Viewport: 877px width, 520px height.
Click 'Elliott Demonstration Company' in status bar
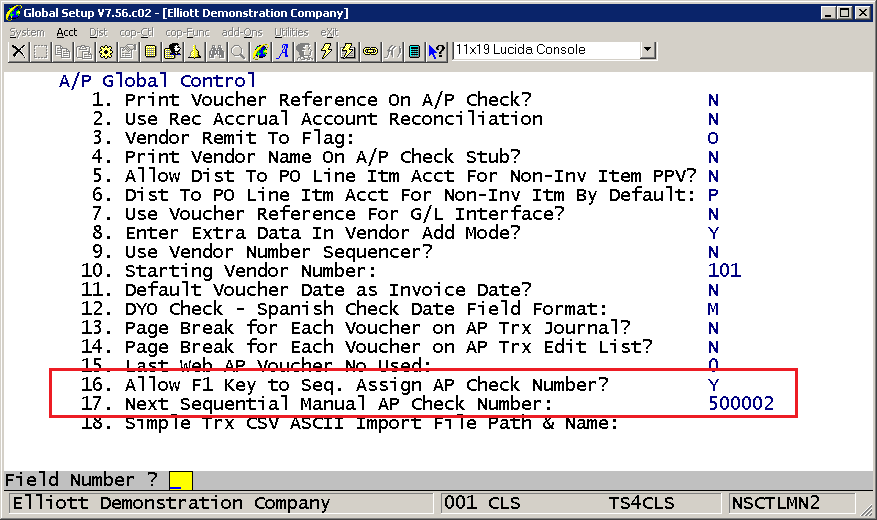171,503
